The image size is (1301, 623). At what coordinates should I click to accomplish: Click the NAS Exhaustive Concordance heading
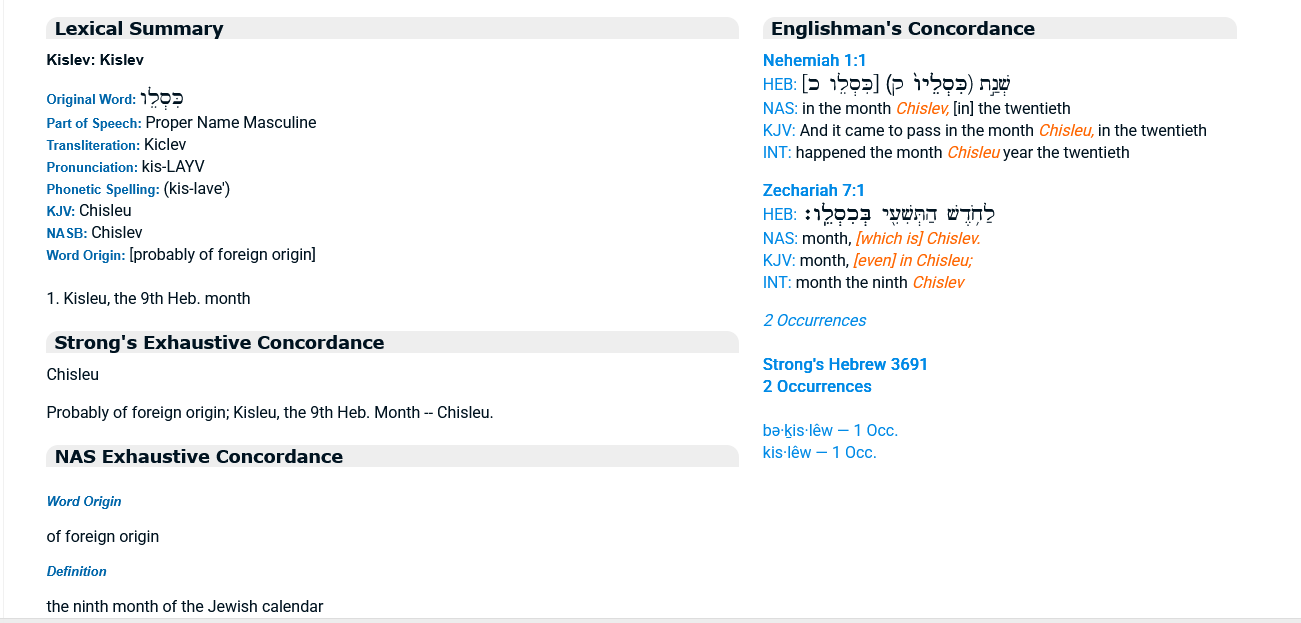coord(198,457)
